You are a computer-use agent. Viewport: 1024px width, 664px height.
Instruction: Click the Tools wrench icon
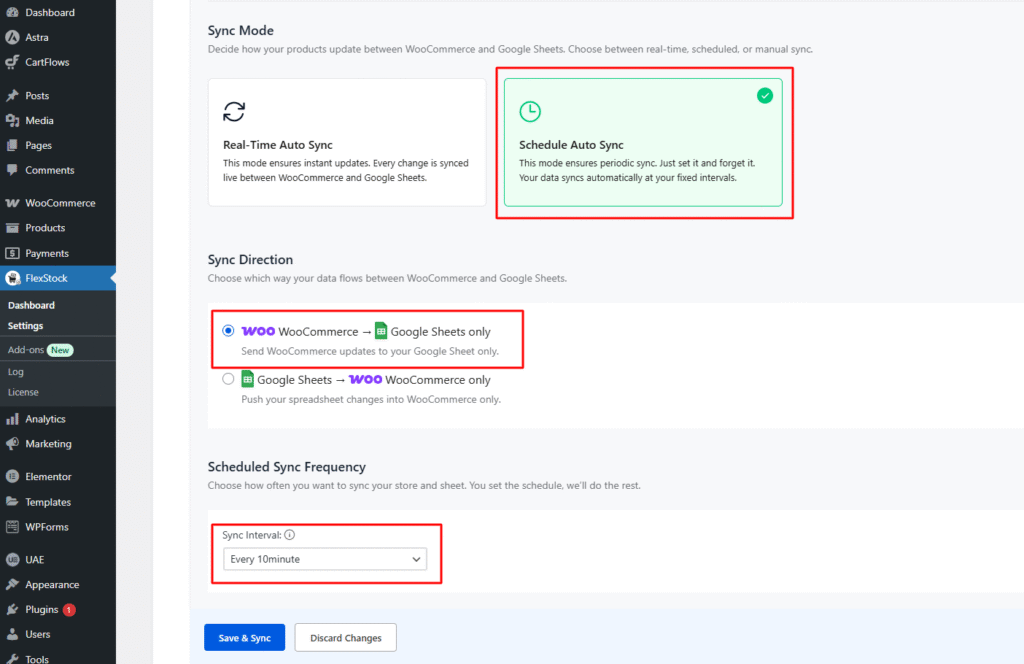point(12,658)
